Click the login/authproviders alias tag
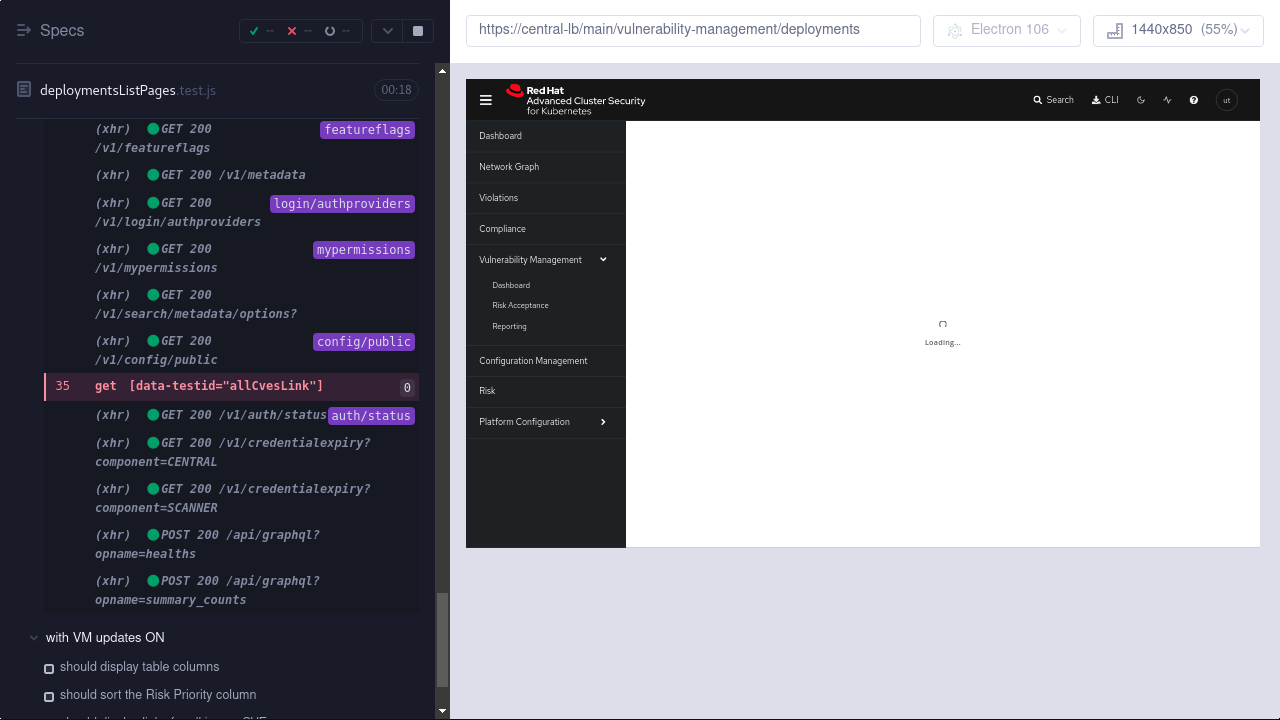The image size is (1280, 720). coord(342,204)
